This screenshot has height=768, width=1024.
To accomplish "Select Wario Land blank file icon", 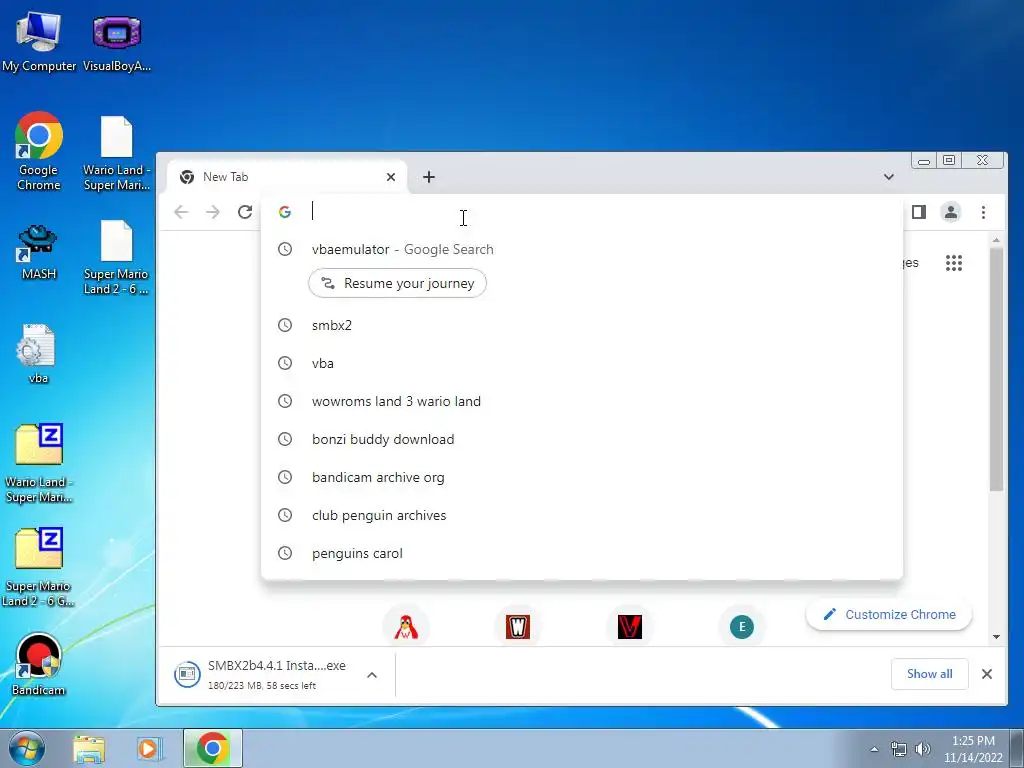I will (x=117, y=153).
